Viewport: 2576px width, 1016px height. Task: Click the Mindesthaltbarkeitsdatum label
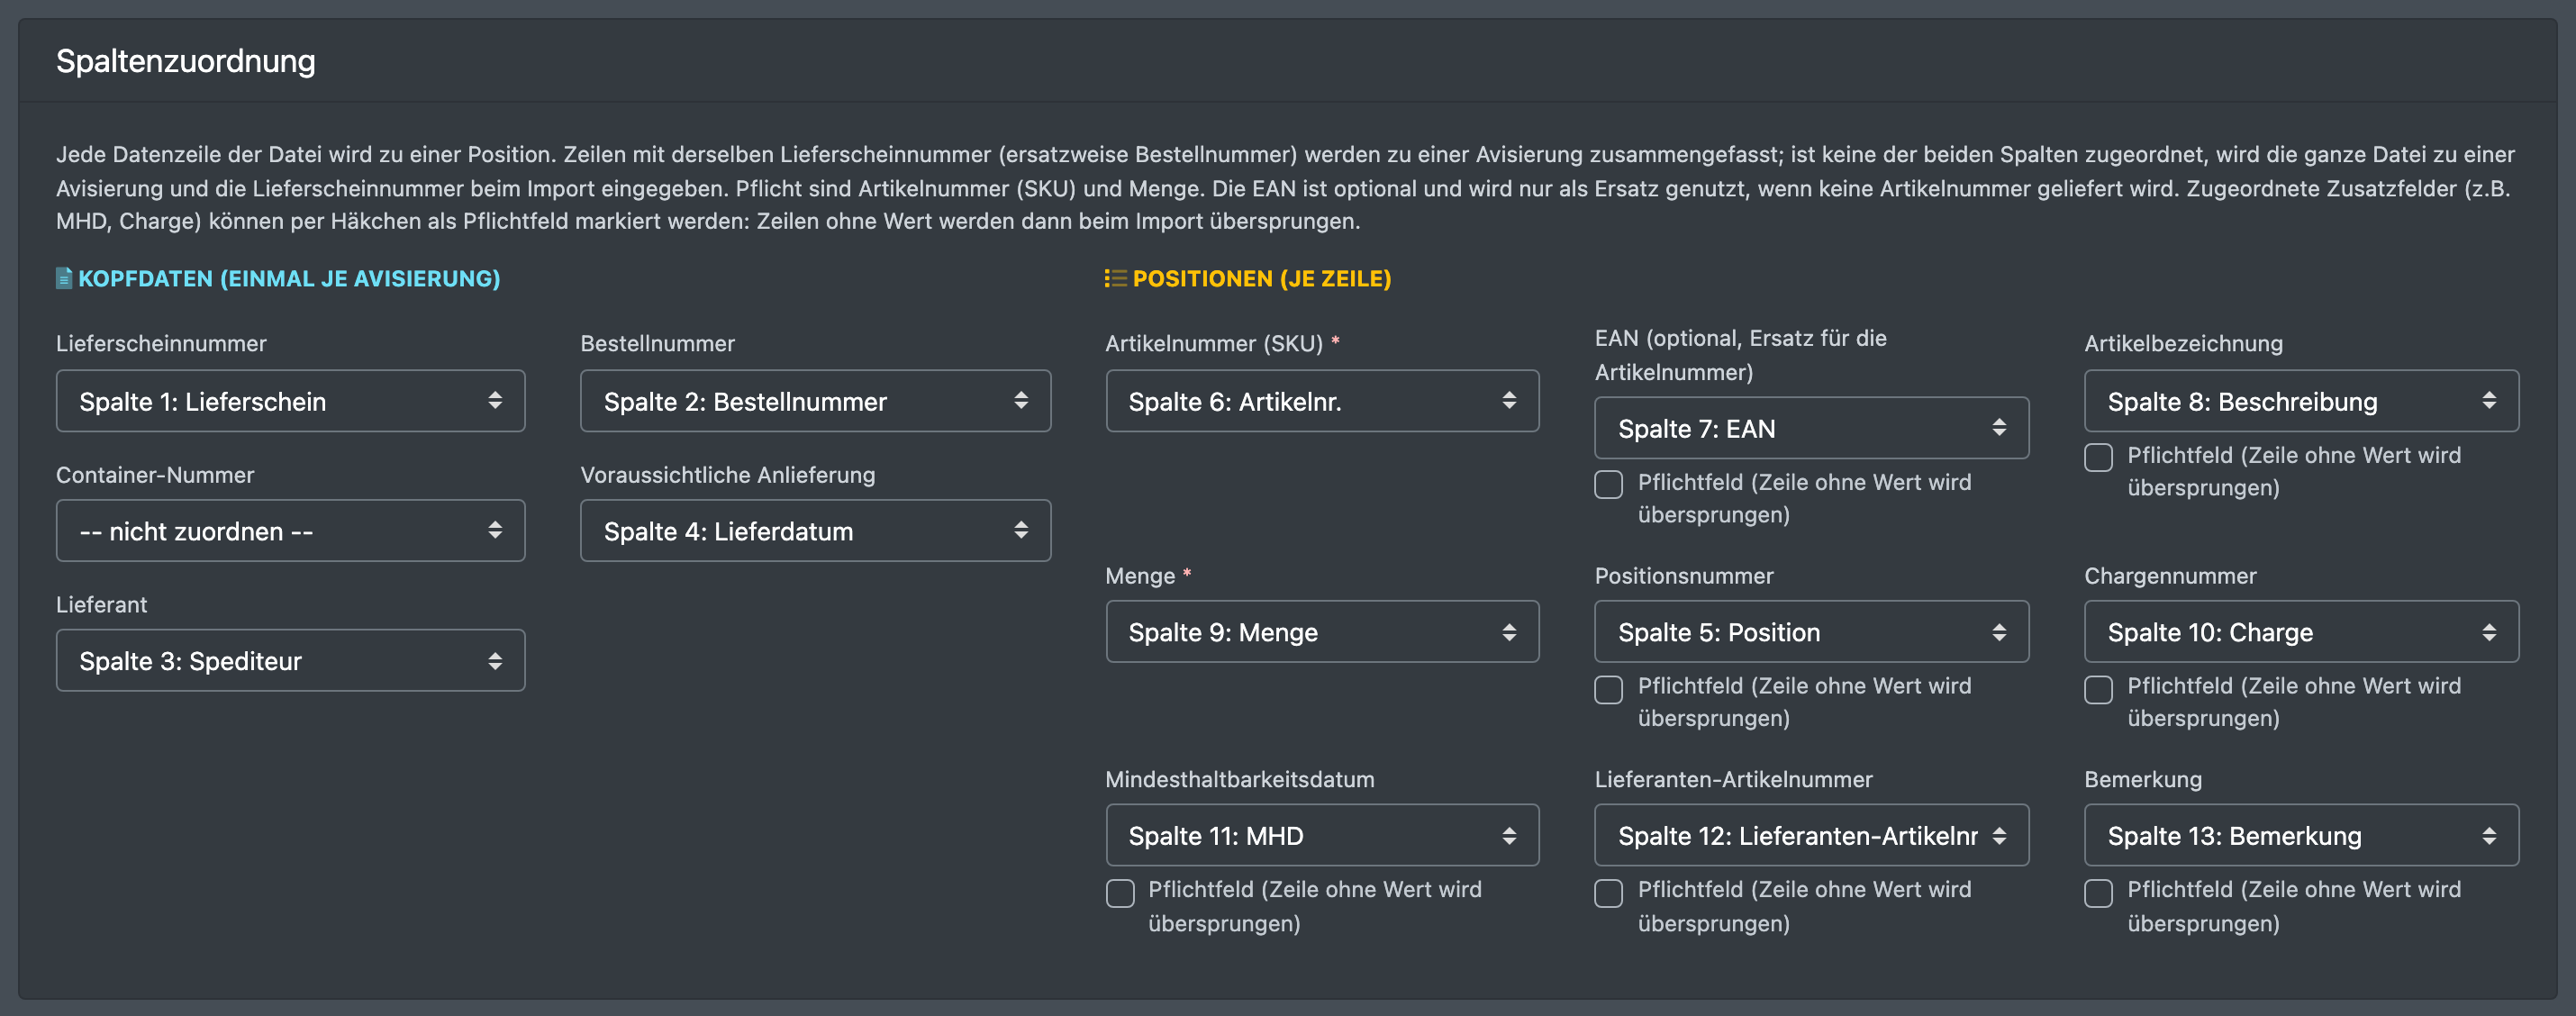[1240, 779]
